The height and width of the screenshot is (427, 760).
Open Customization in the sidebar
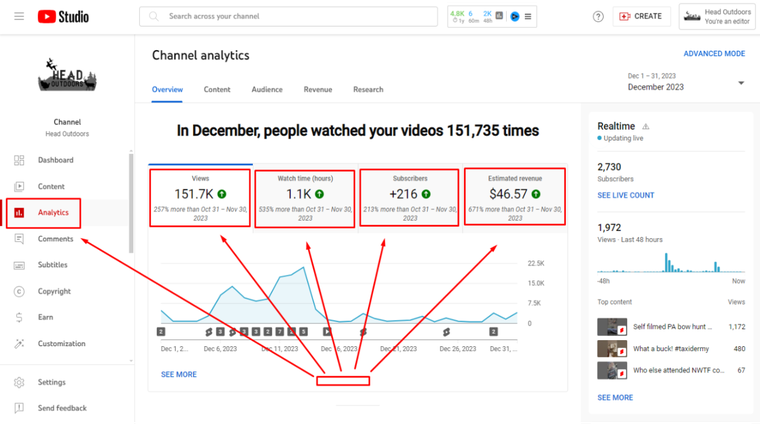click(x=62, y=343)
